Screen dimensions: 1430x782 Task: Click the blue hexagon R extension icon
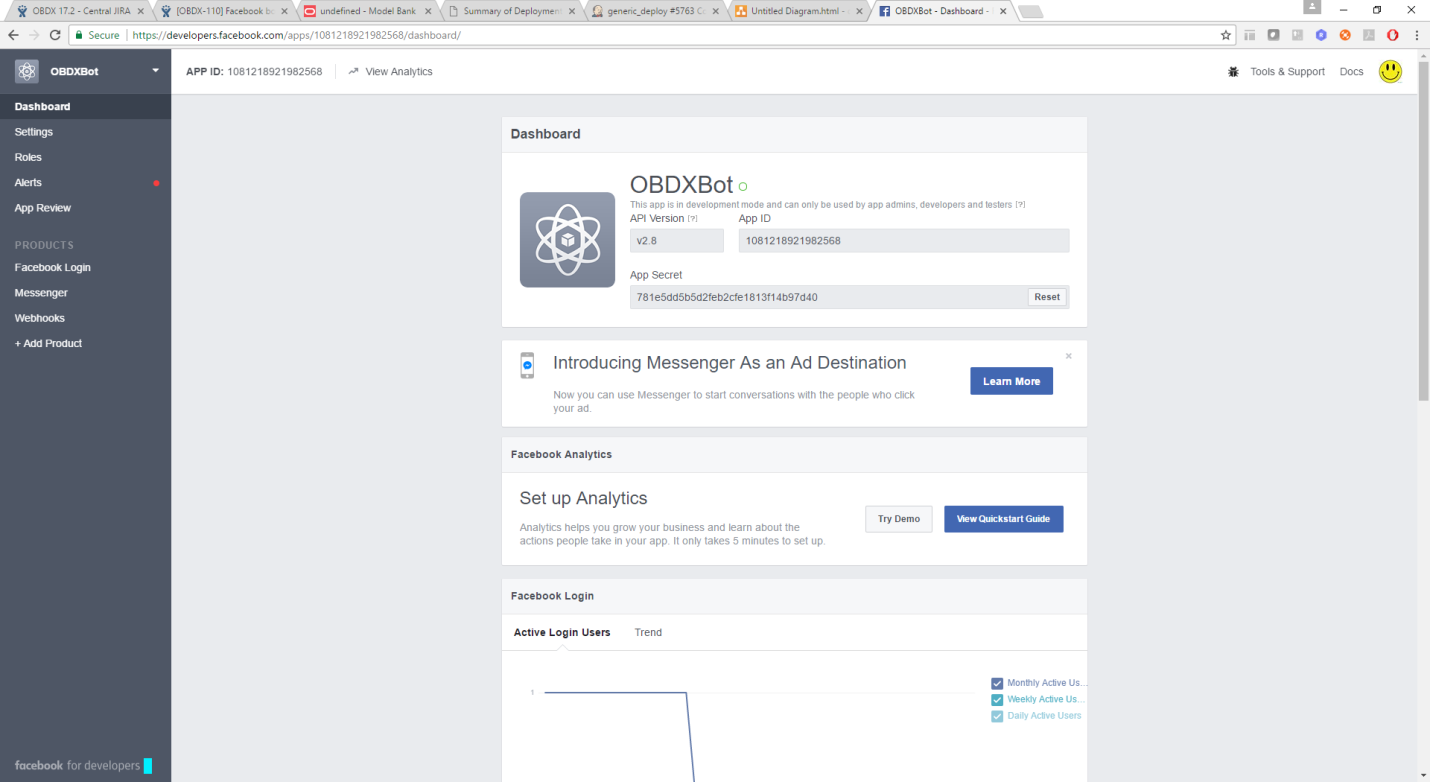coord(1320,35)
